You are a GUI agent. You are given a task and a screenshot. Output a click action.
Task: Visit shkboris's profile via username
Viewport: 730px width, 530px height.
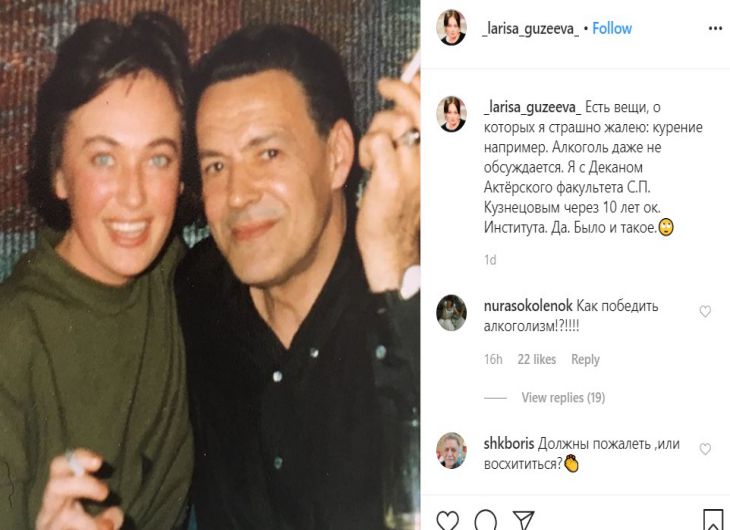[x=508, y=444]
